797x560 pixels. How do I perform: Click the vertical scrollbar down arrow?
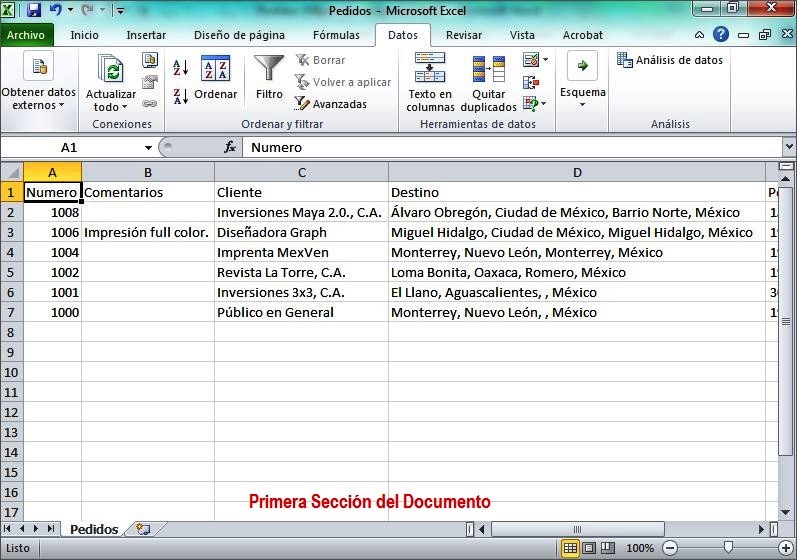click(x=785, y=512)
